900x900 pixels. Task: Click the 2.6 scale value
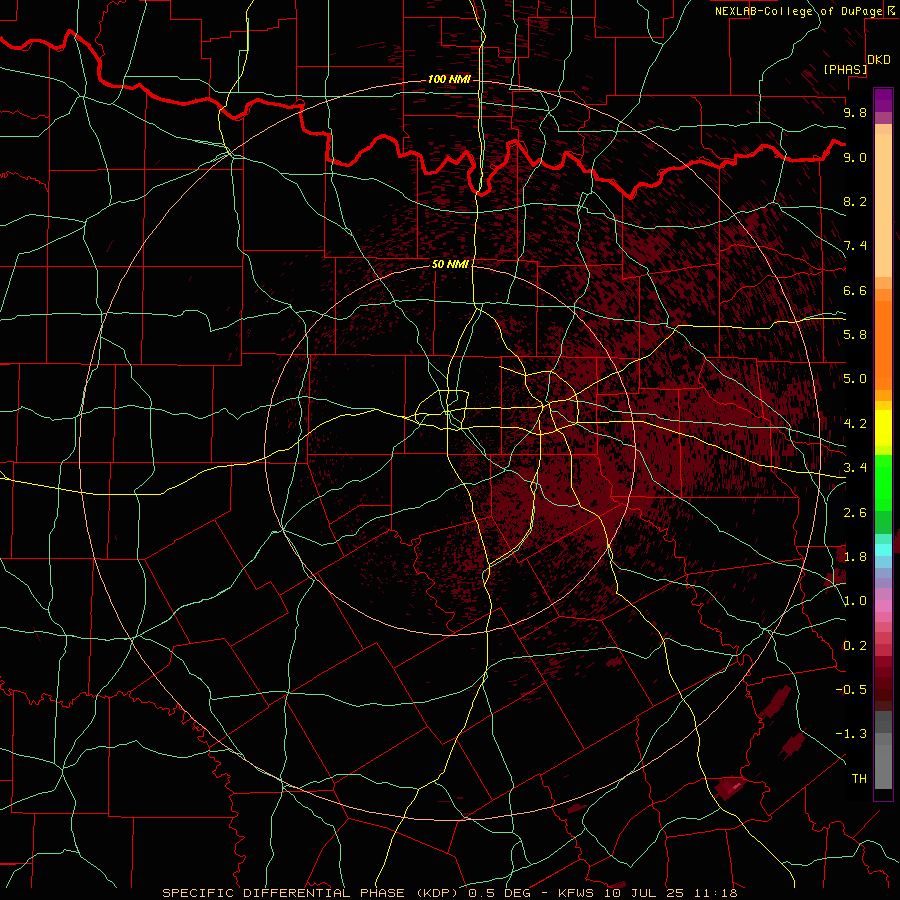(x=855, y=513)
